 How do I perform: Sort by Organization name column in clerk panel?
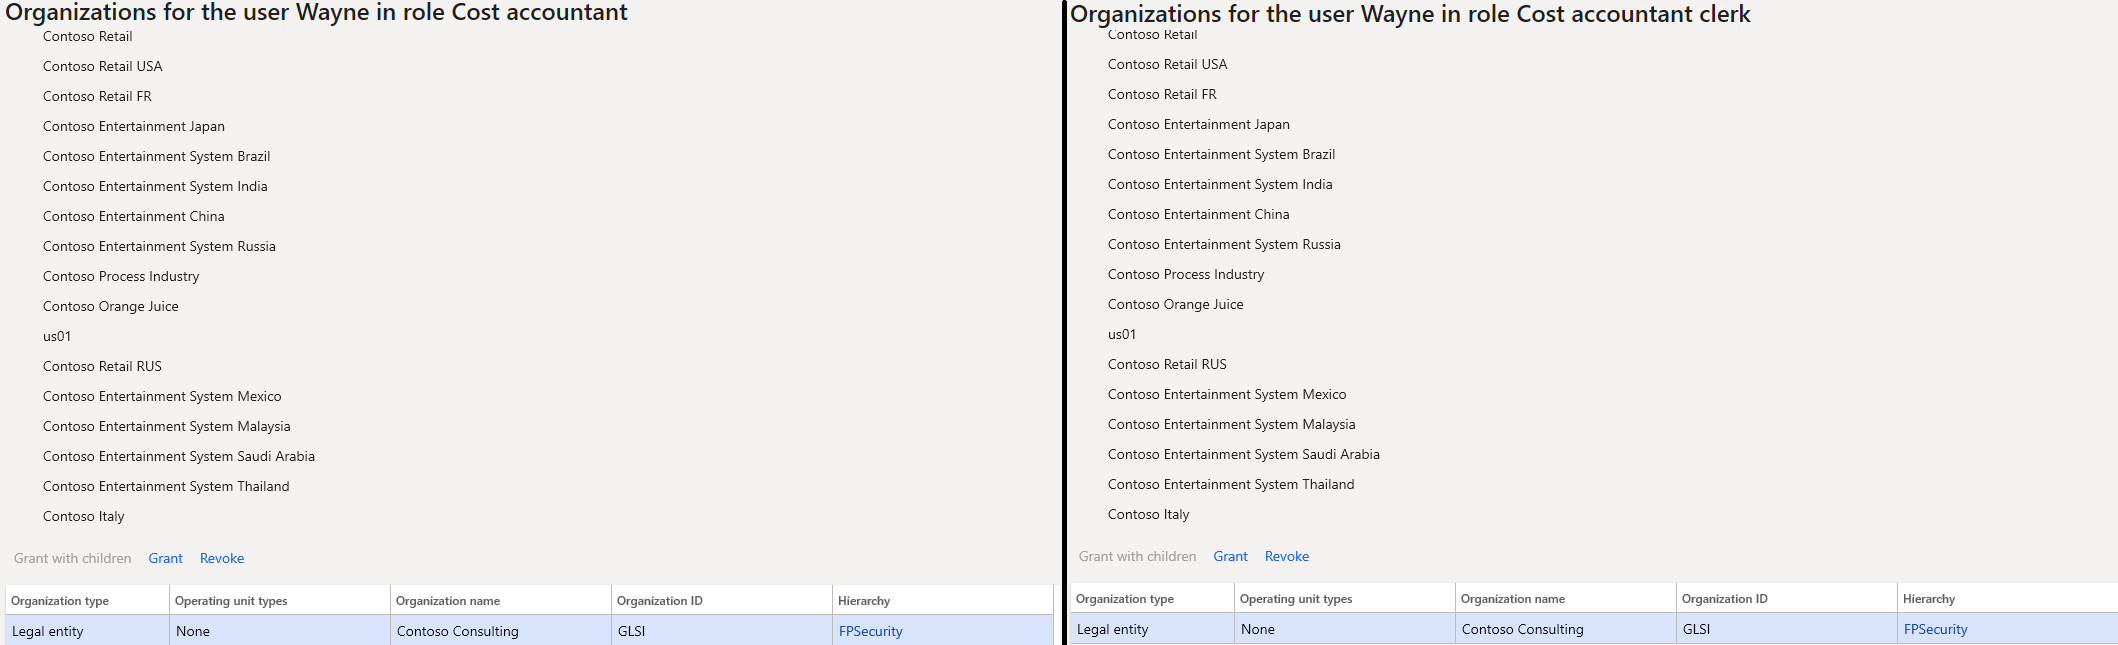tap(1566, 598)
